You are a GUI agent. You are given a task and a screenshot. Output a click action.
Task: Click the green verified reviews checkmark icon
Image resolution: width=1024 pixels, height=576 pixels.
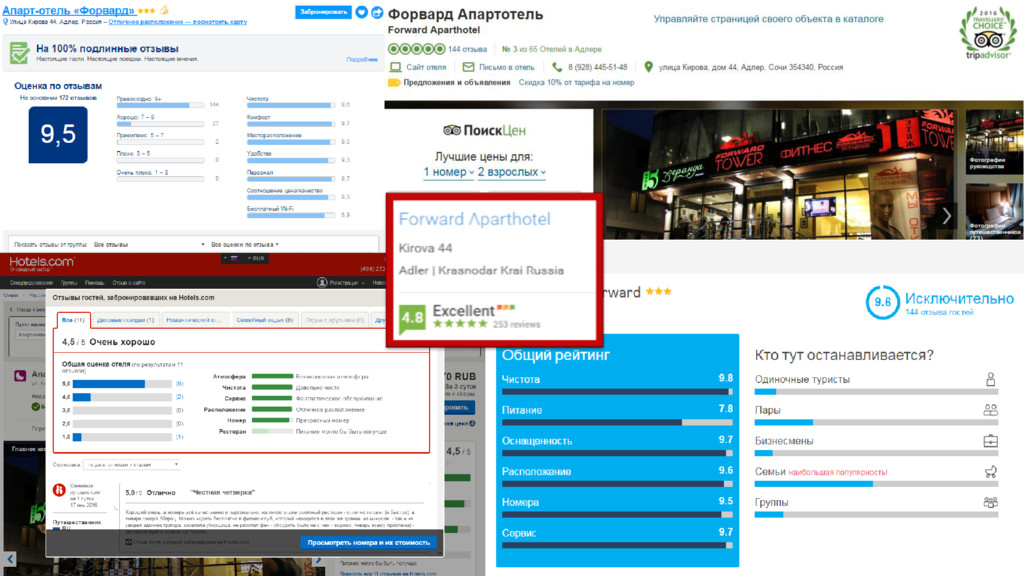tap(20, 53)
